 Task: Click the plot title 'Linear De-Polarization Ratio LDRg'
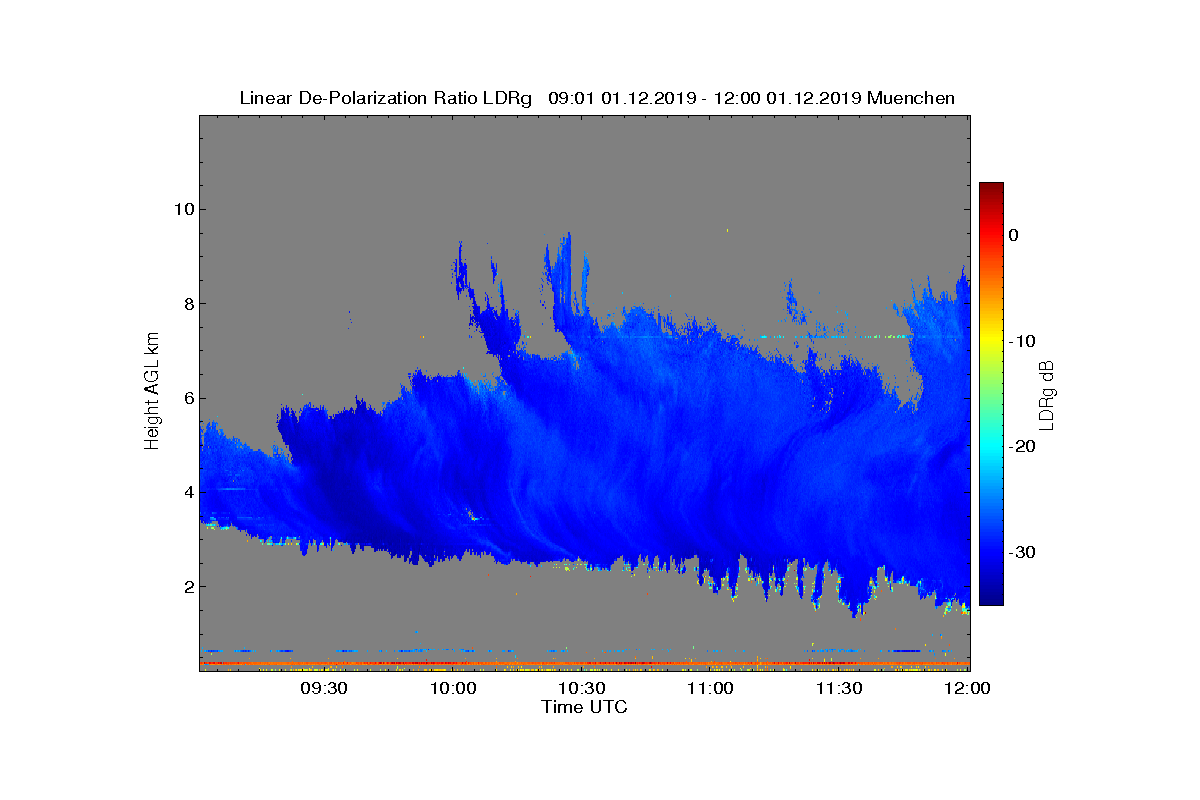386,98
